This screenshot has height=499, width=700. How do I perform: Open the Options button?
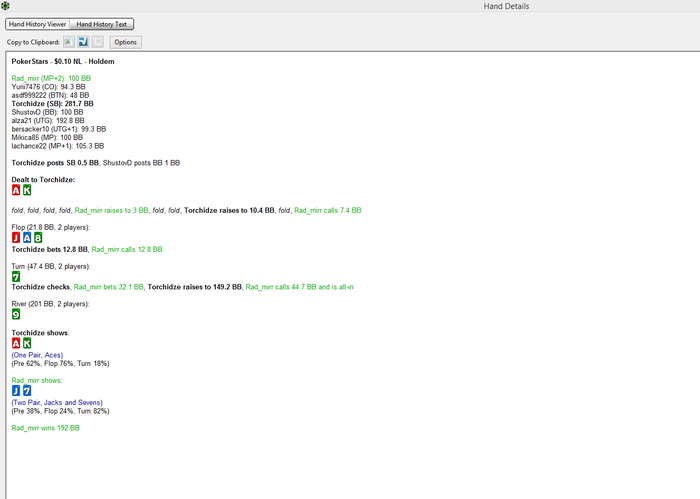tap(125, 42)
